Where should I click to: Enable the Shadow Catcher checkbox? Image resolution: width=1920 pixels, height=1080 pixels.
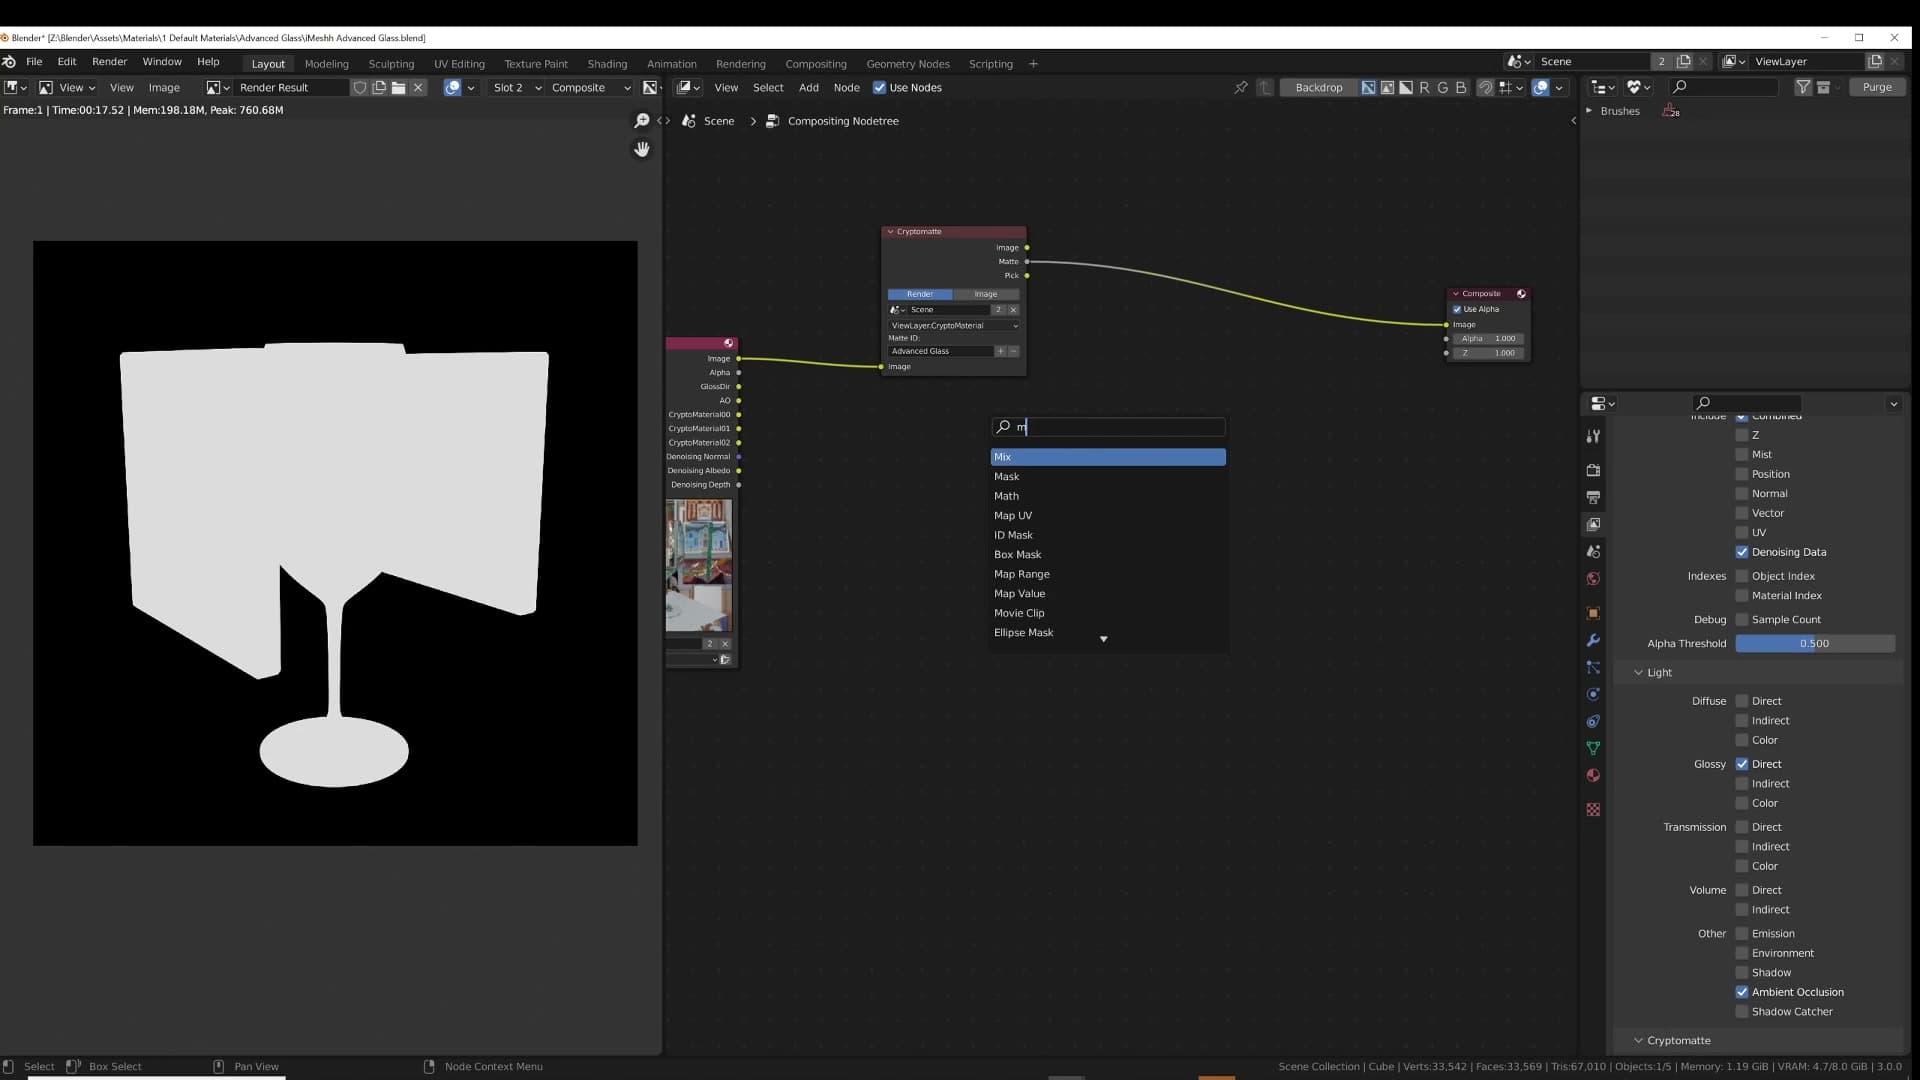click(x=1742, y=1012)
